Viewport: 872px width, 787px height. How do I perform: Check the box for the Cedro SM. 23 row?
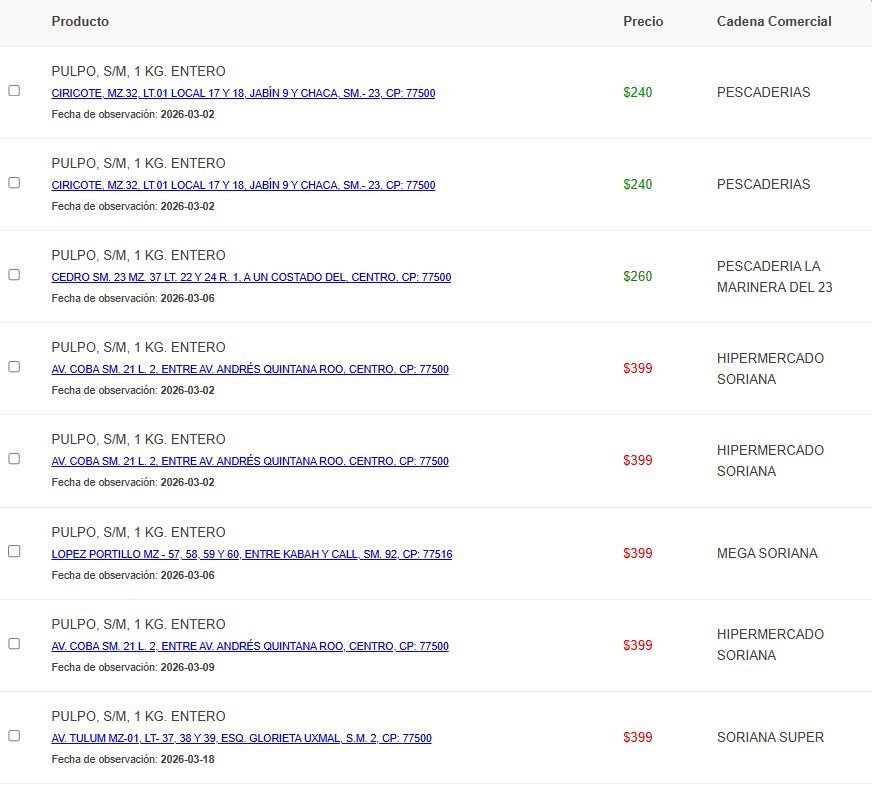(x=14, y=275)
